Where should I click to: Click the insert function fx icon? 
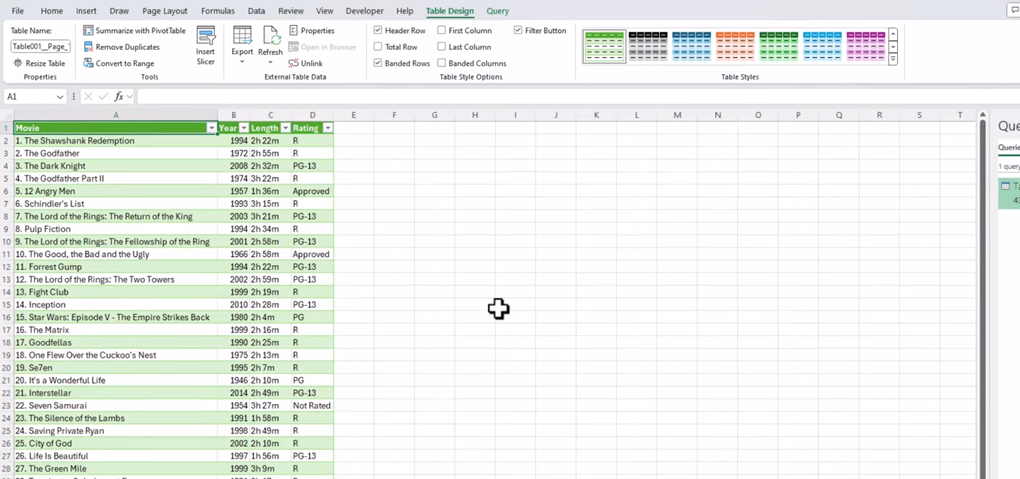point(119,97)
